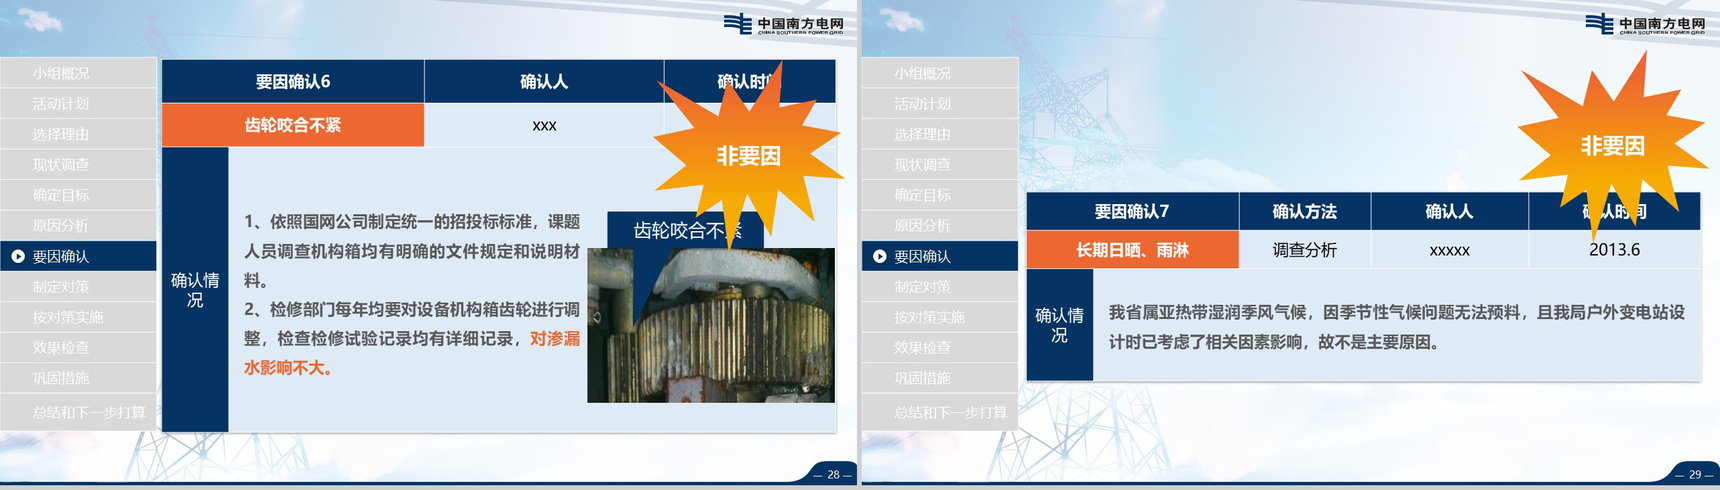Click the orange 齿轮咬合不紧 cell
Screen dimensions: 1720x490
coord(293,125)
